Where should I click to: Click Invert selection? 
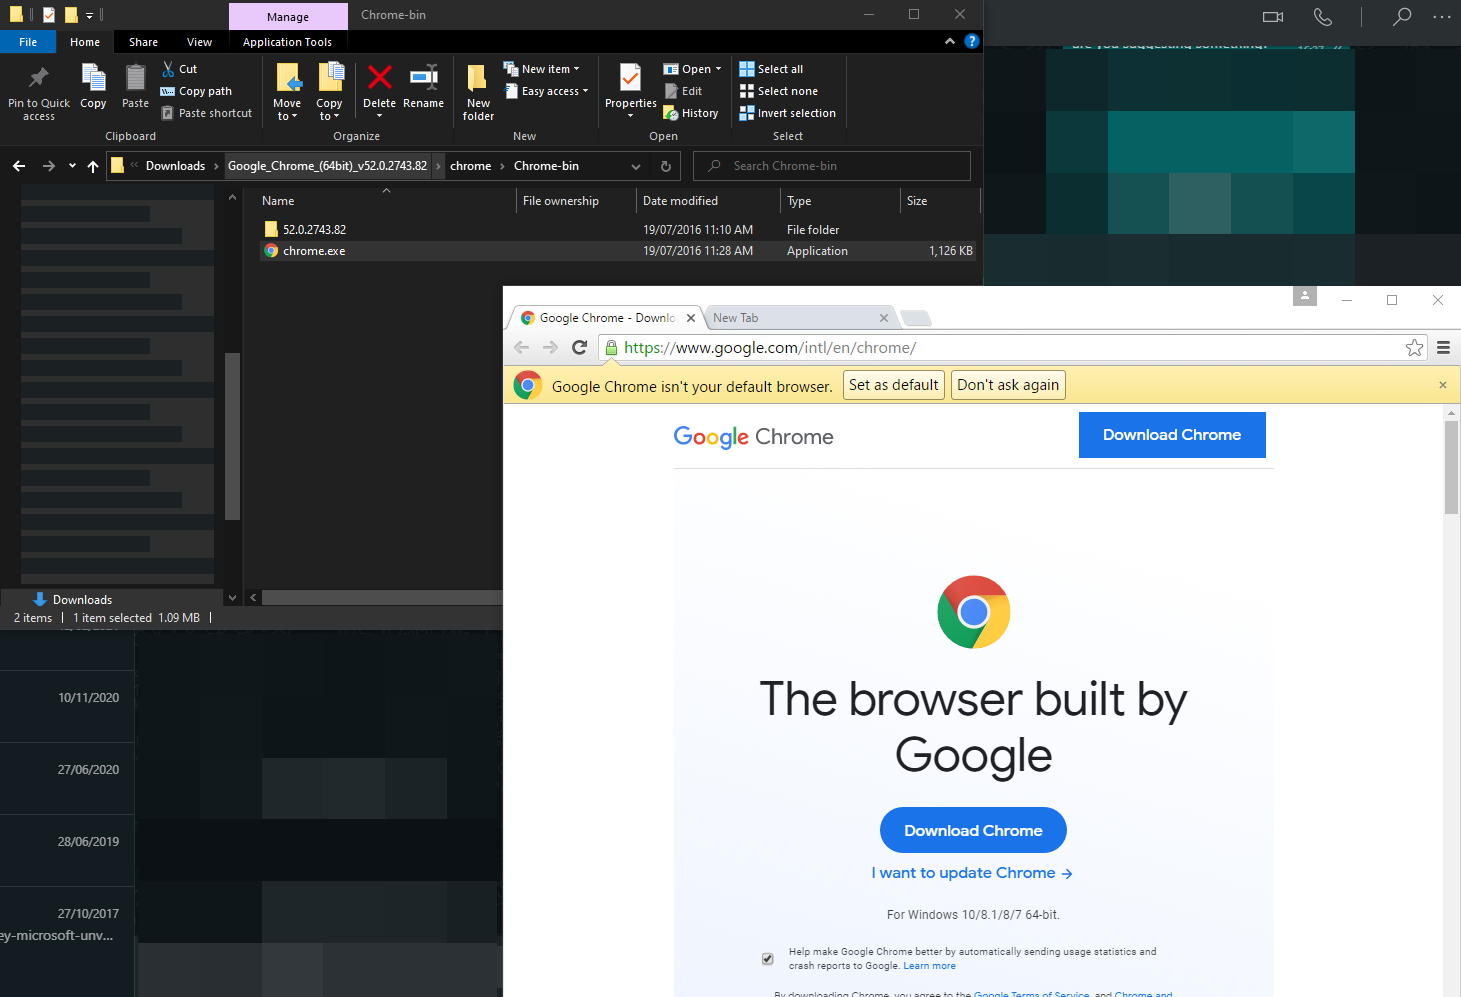pos(787,113)
